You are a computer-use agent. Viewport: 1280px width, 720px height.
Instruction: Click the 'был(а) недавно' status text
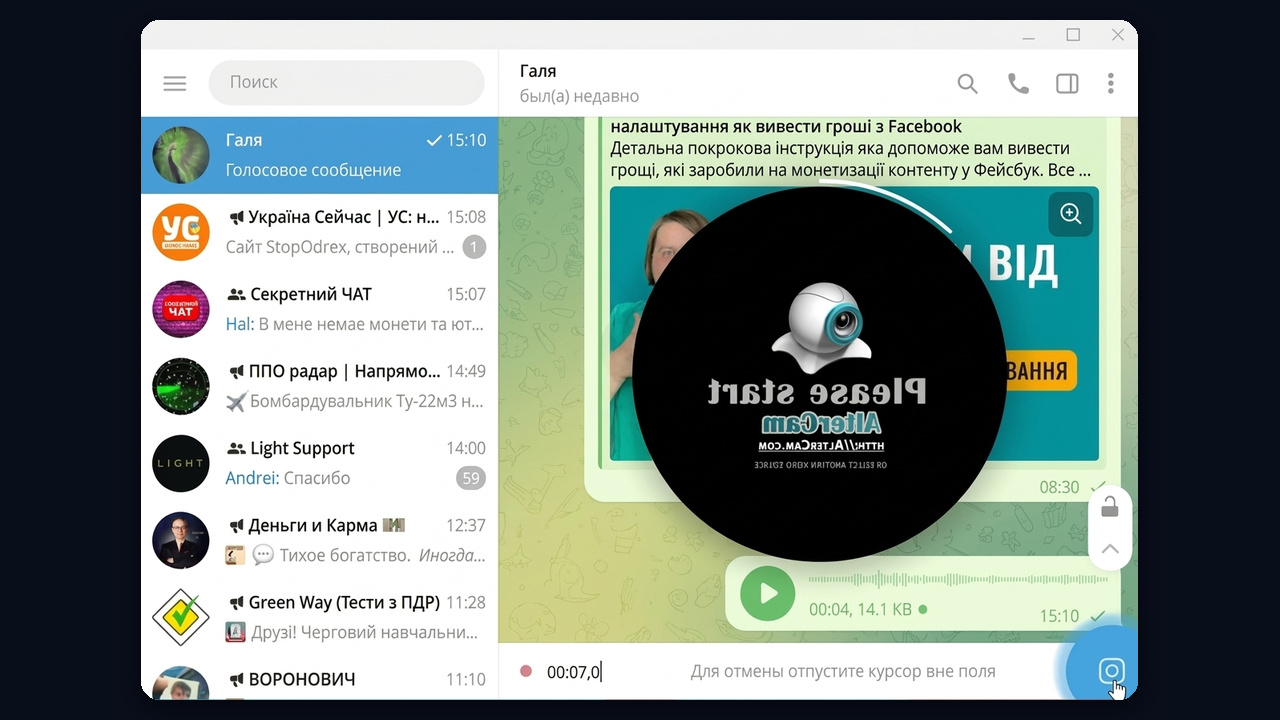(x=579, y=96)
